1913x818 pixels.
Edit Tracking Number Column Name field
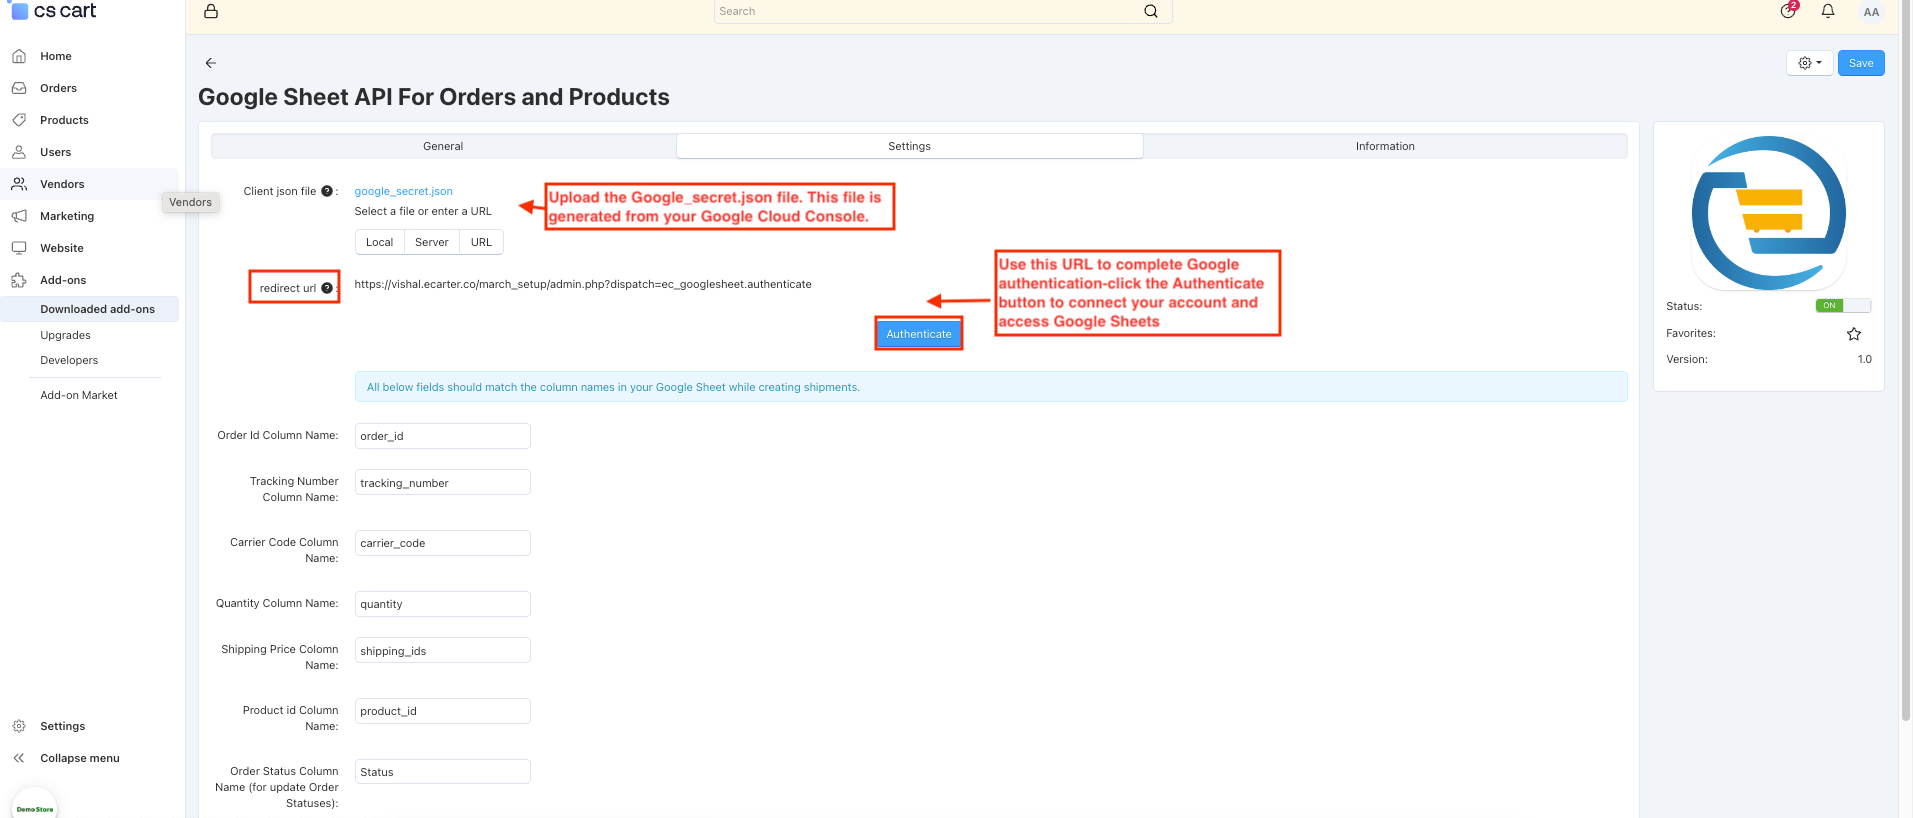click(443, 483)
